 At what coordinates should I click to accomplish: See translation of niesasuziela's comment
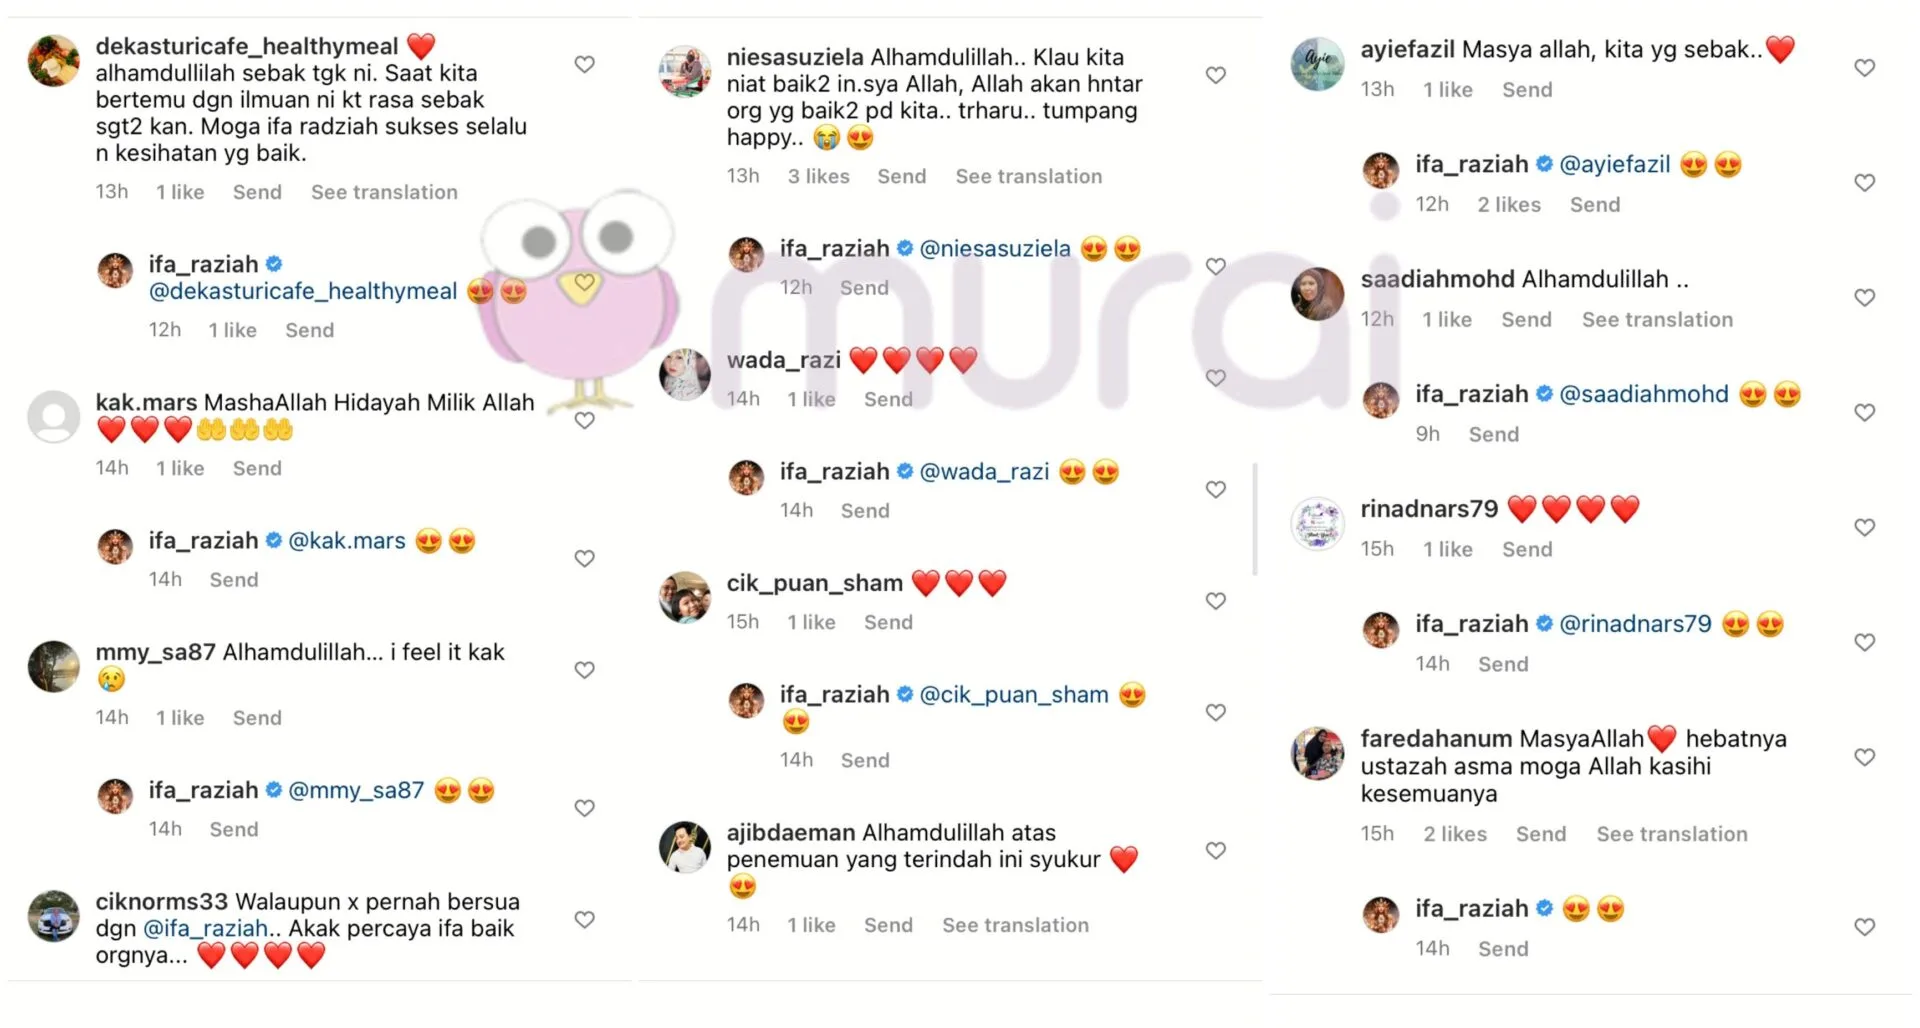click(1029, 177)
